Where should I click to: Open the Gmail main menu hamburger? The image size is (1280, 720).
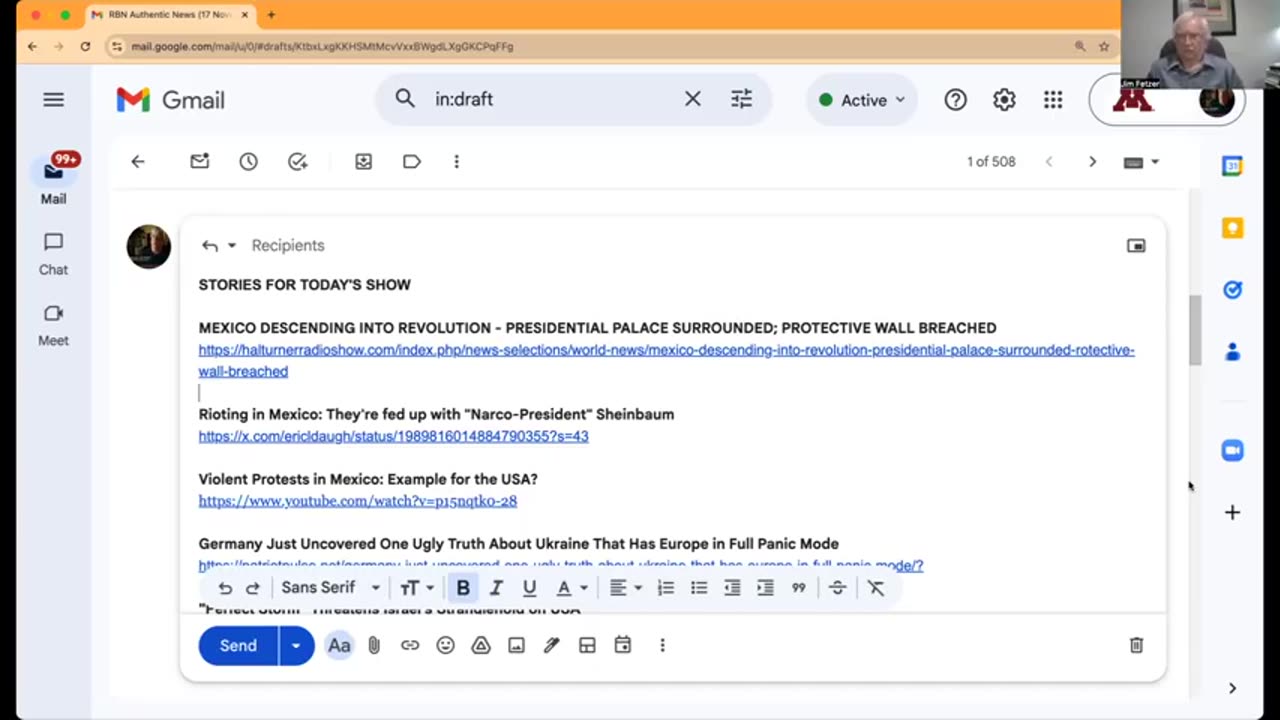click(x=53, y=99)
